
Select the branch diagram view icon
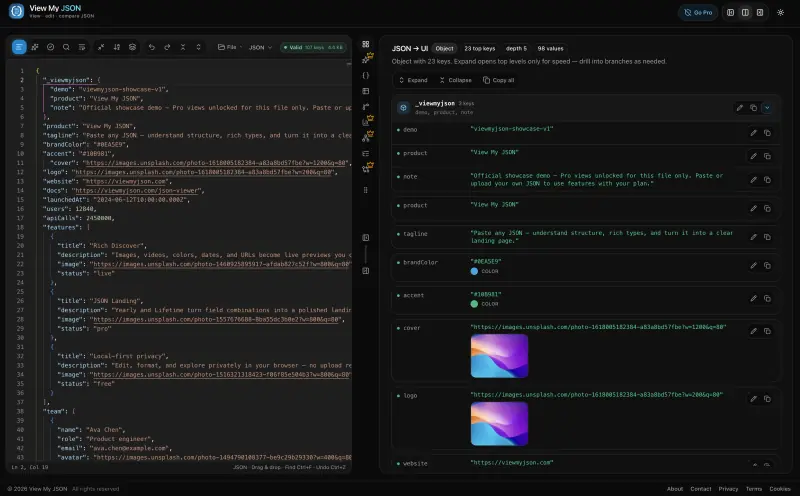pyautogui.click(x=366, y=107)
